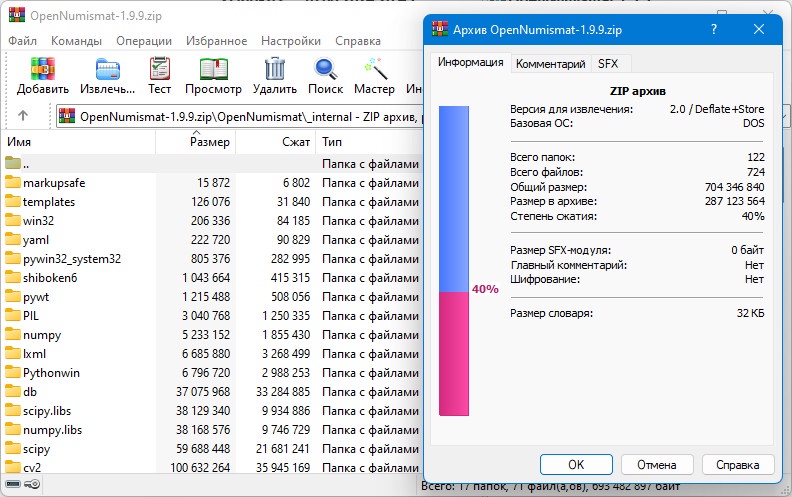Click the archive icon in the address bar

click(x=67, y=116)
